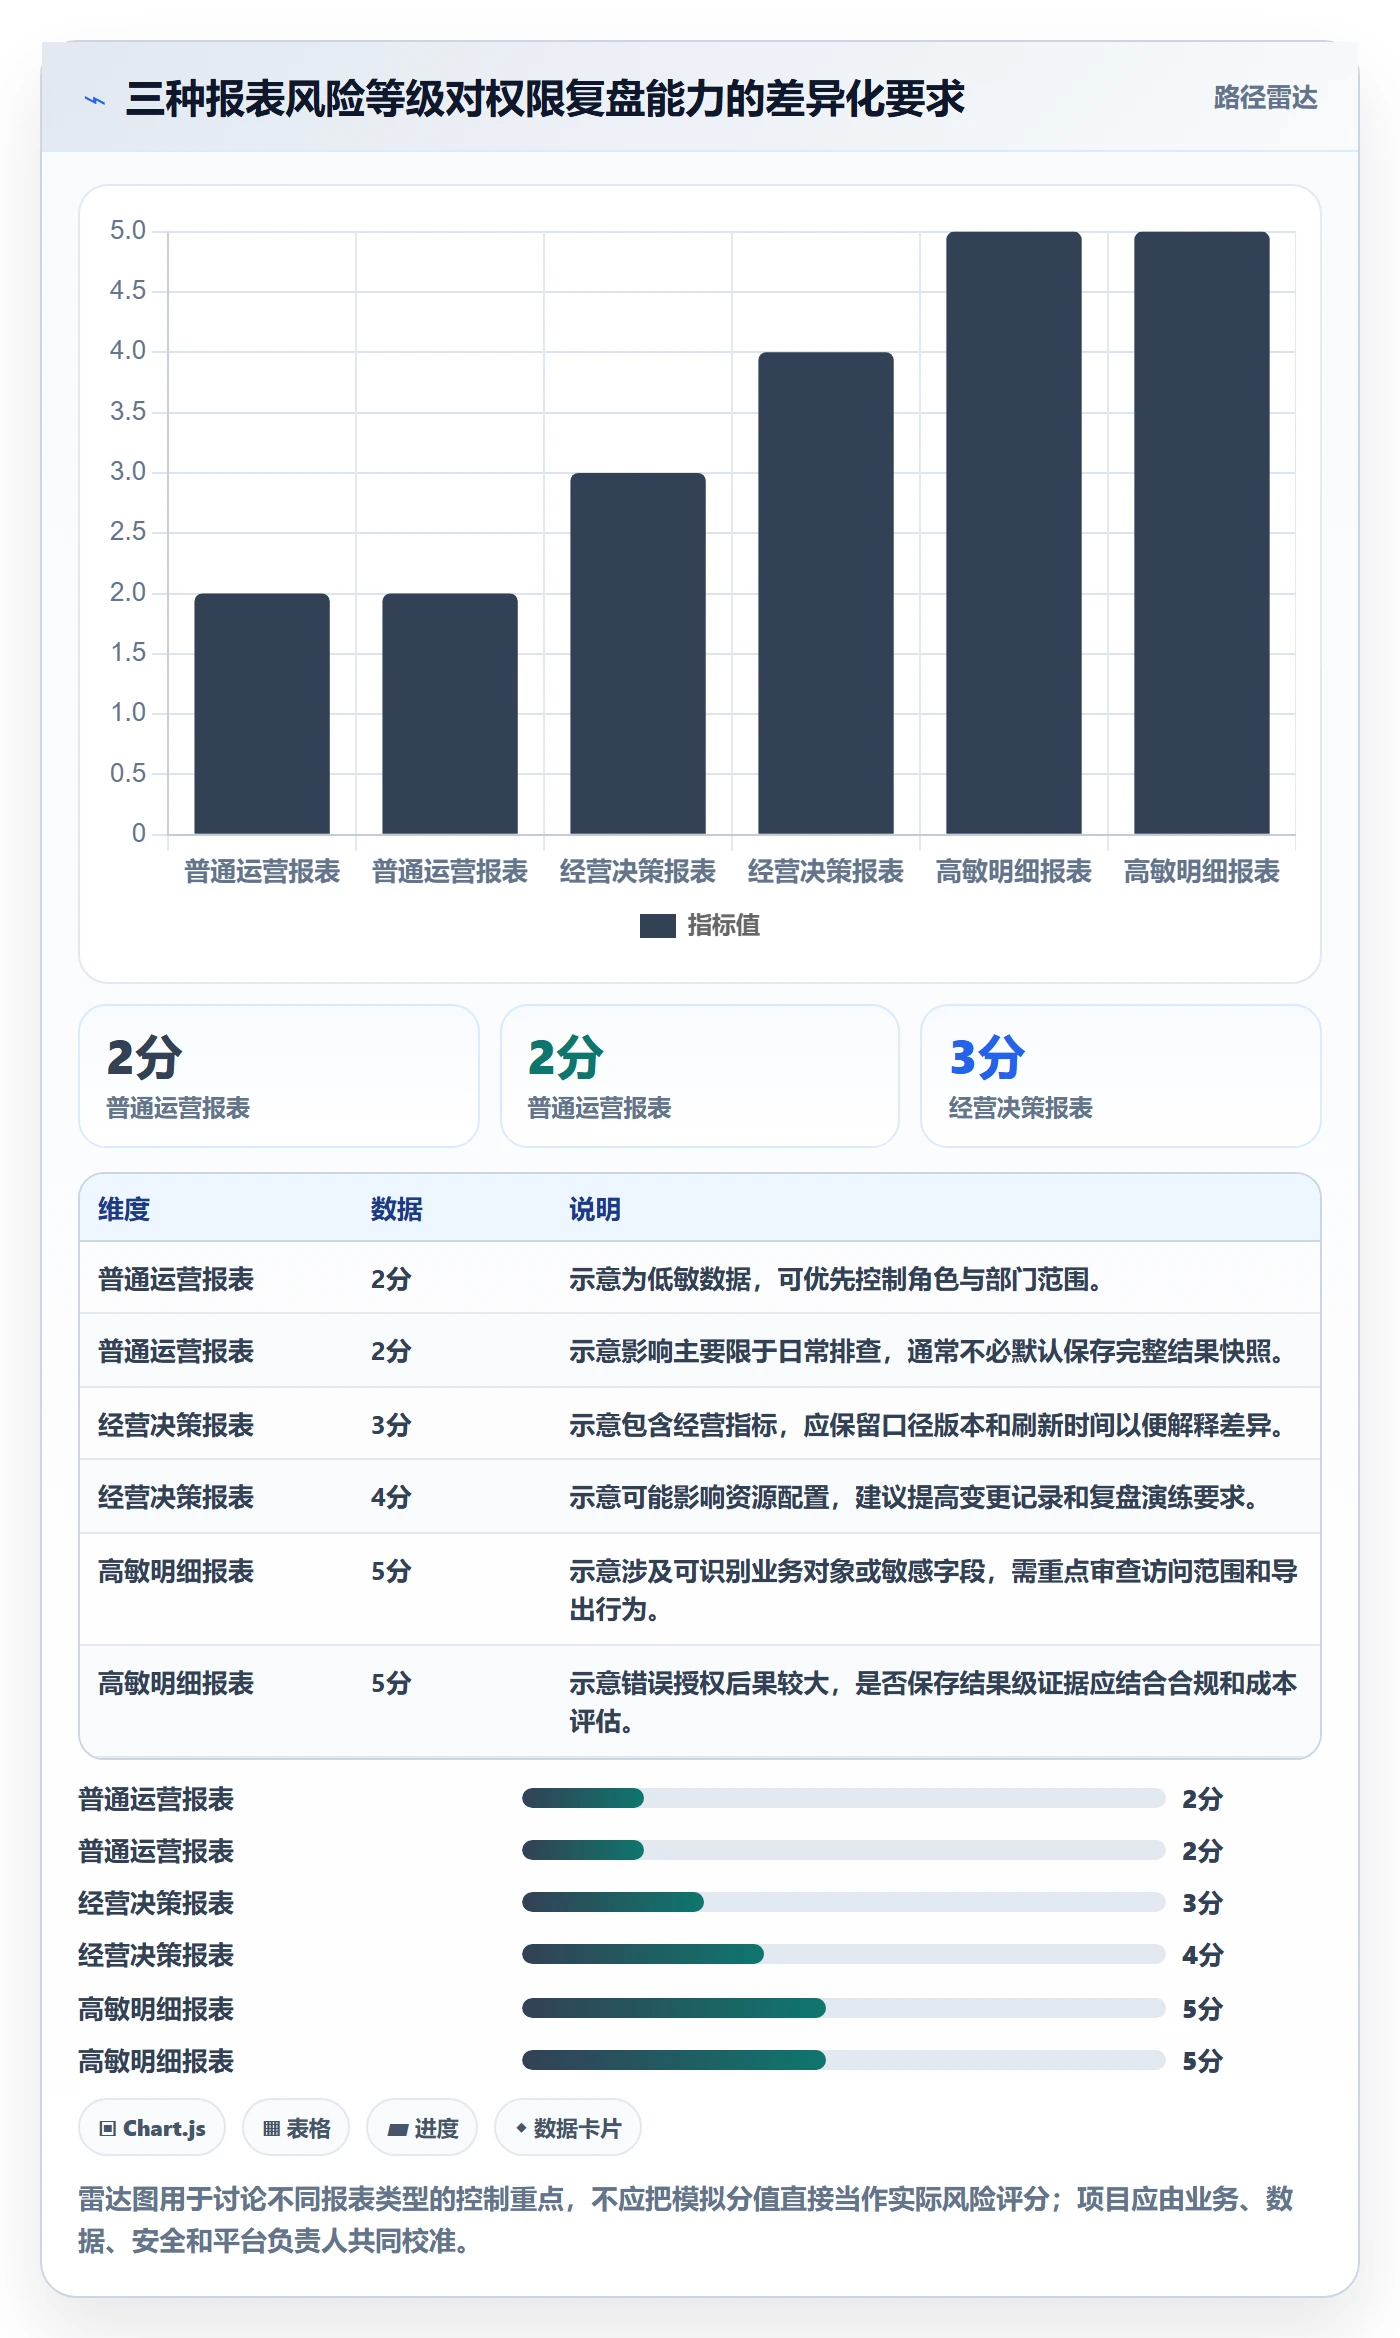Click the 说明 column header
The height and width of the screenshot is (2338, 1400).
click(595, 1210)
